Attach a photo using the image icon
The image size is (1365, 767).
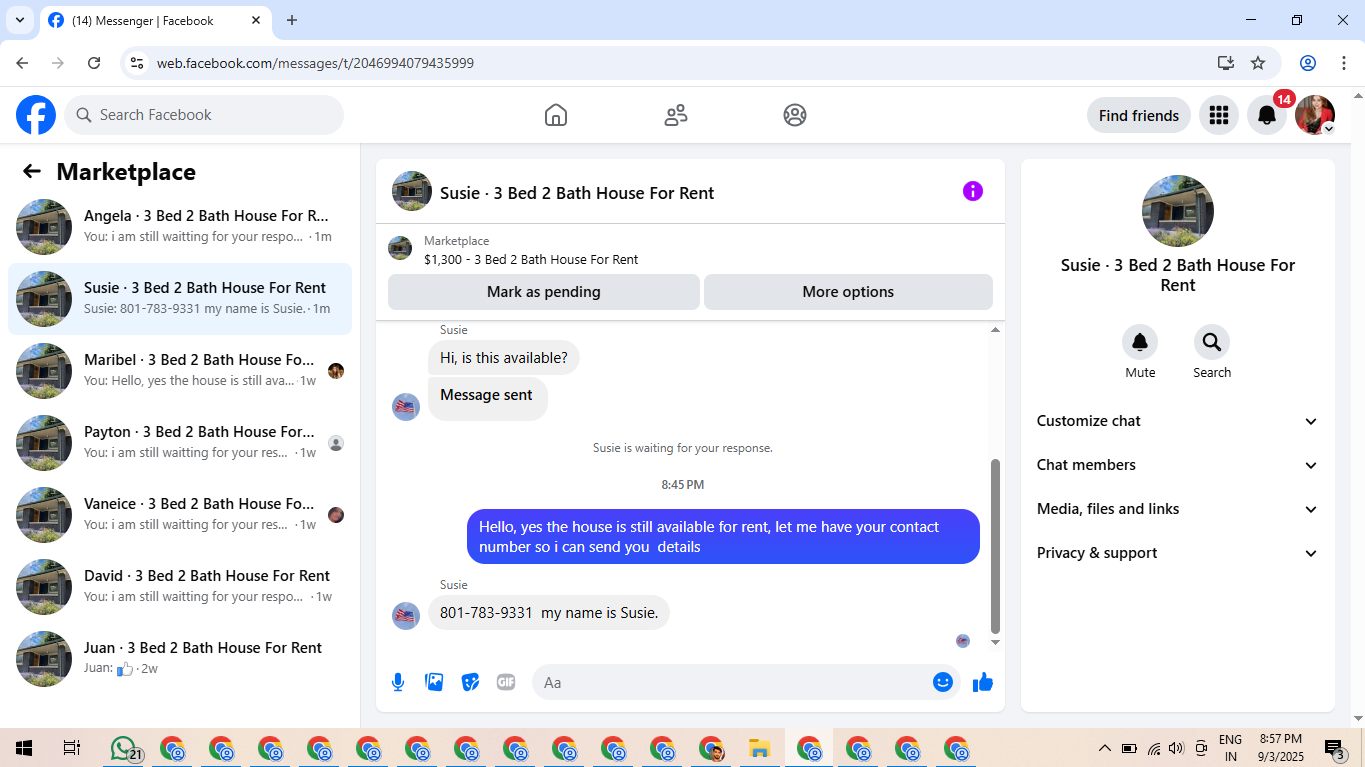(x=434, y=682)
